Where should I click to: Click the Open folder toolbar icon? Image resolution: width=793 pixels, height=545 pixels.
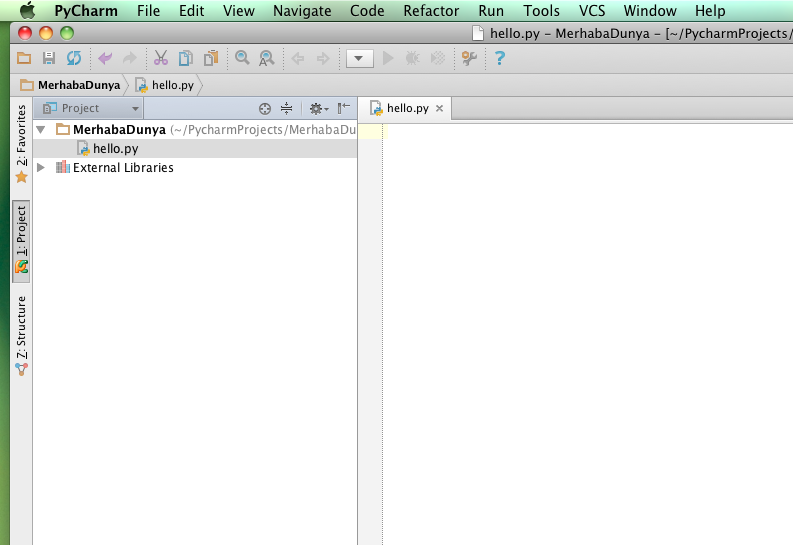(24, 58)
